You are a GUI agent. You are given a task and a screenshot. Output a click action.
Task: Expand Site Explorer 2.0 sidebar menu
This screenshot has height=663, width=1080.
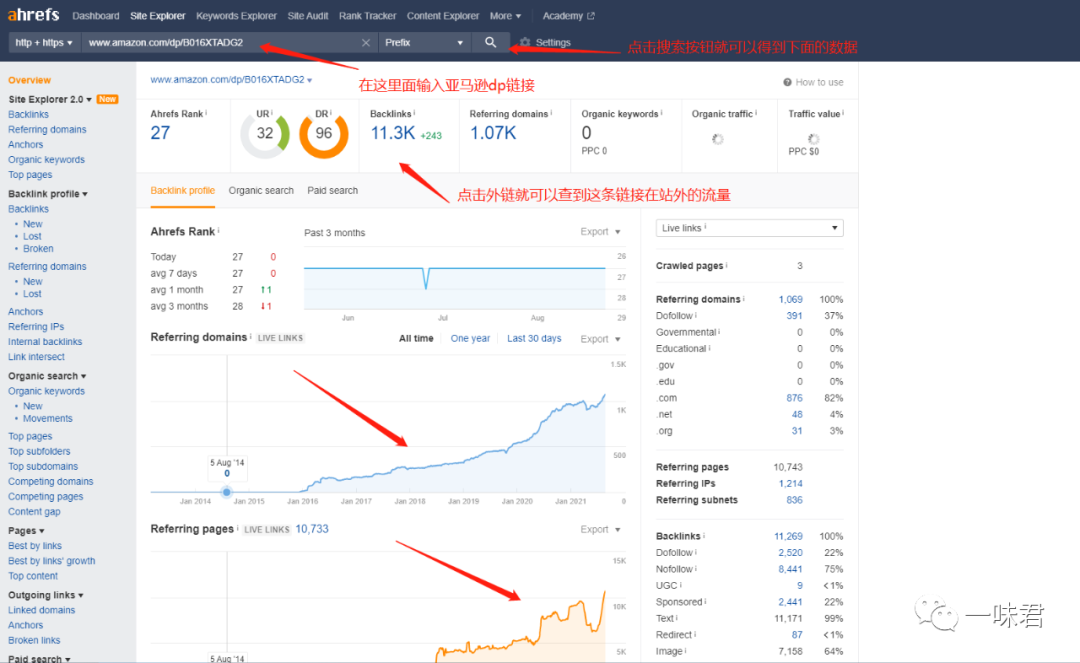pos(50,99)
